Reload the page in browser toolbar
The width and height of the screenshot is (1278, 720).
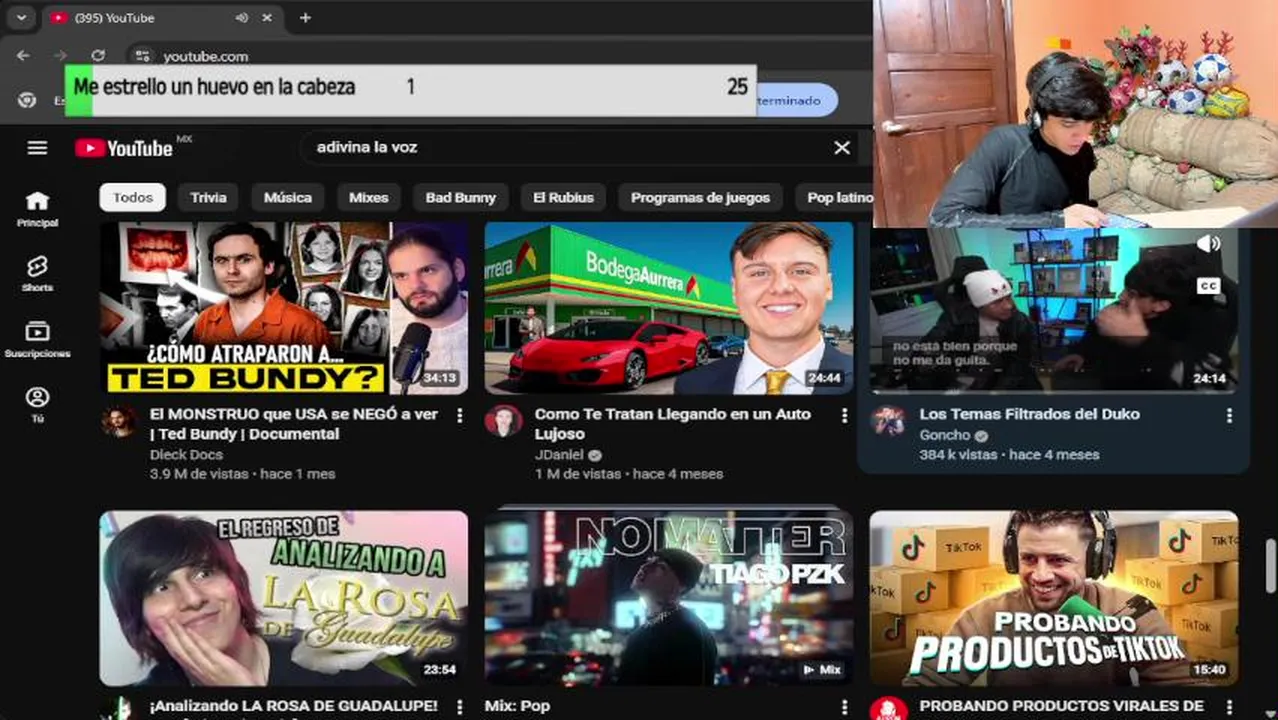point(97,56)
